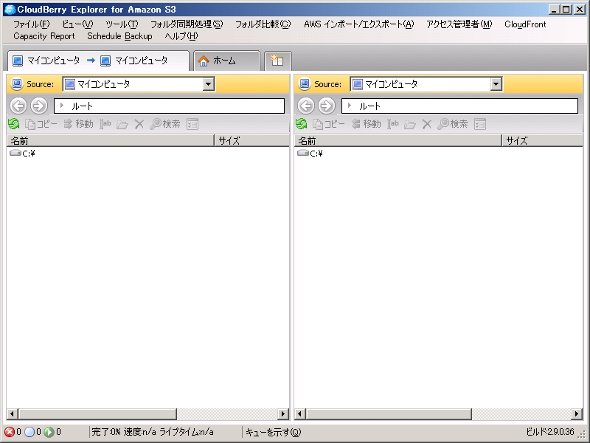Click the キューを示す(Q) status bar link
The width and height of the screenshot is (590, 443).
click(x=273, y=432)
